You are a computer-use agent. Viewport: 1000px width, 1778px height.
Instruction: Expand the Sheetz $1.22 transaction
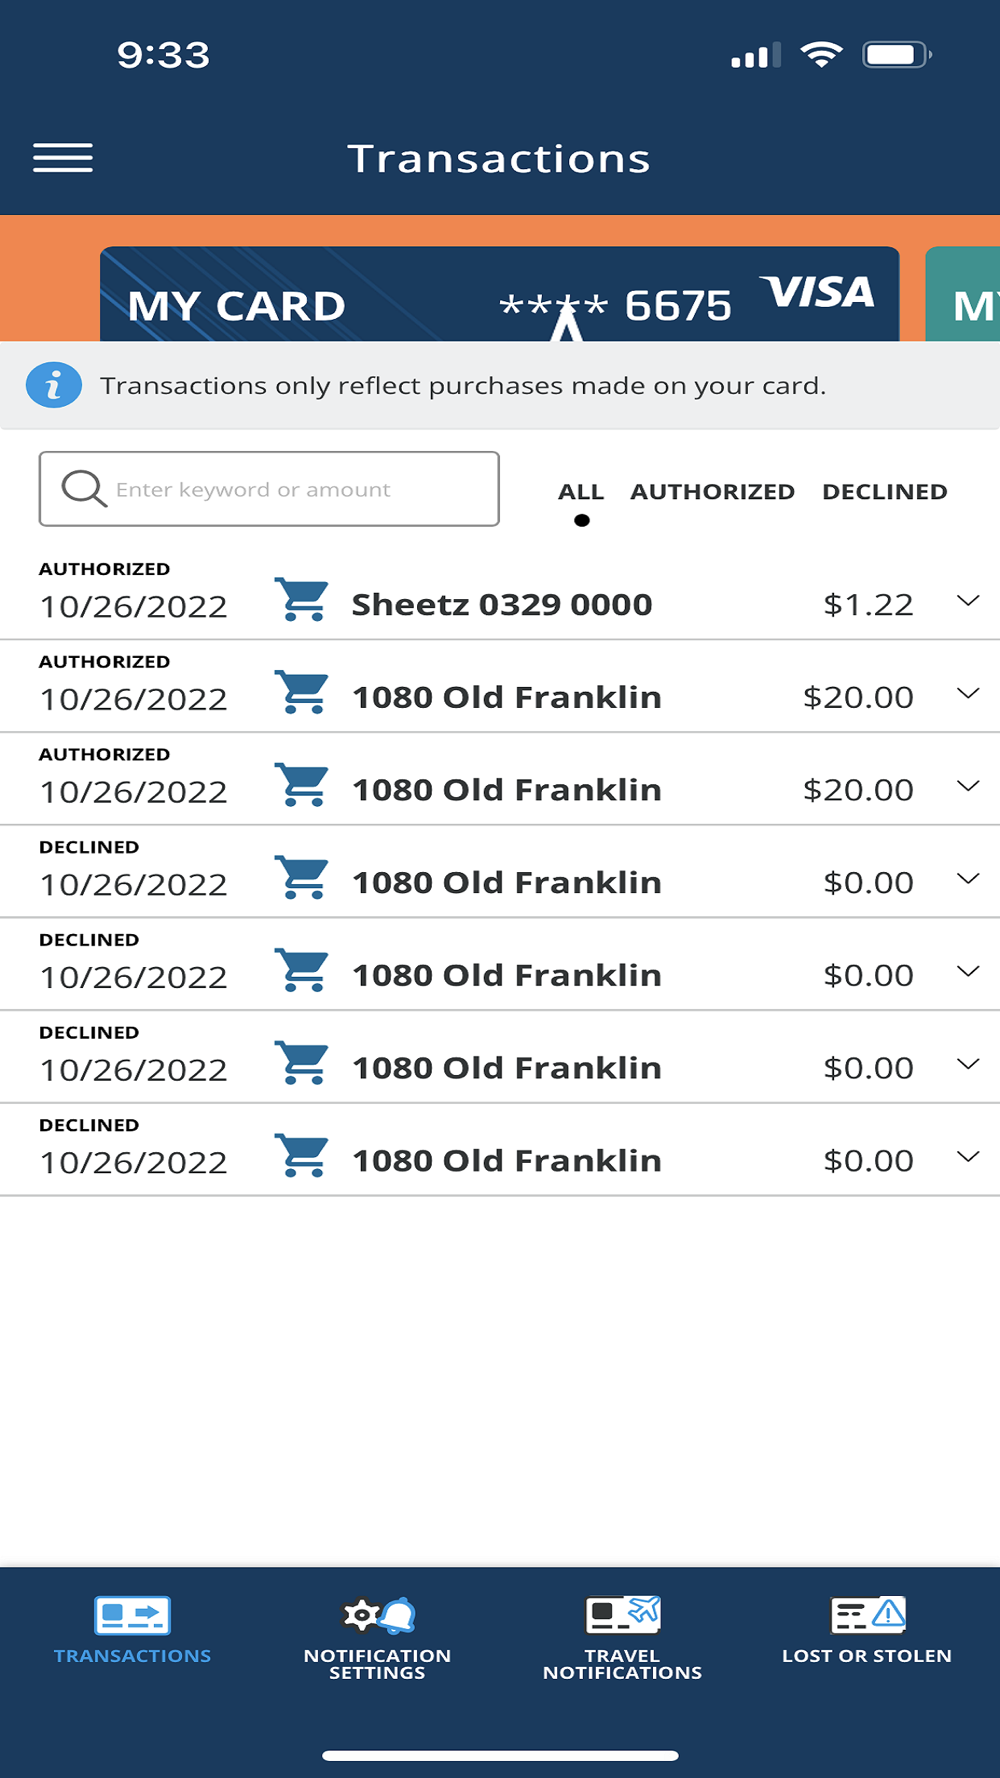(x=967, y=601)
